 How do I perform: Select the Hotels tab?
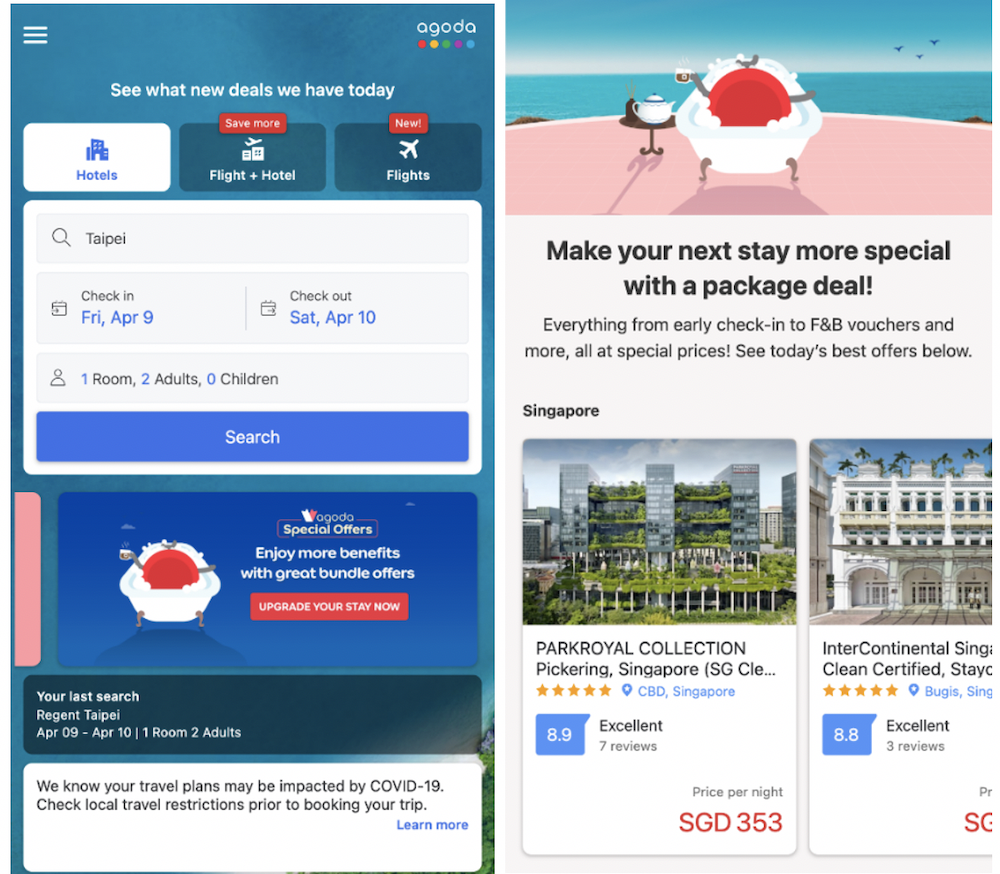(x=97, y=157)
